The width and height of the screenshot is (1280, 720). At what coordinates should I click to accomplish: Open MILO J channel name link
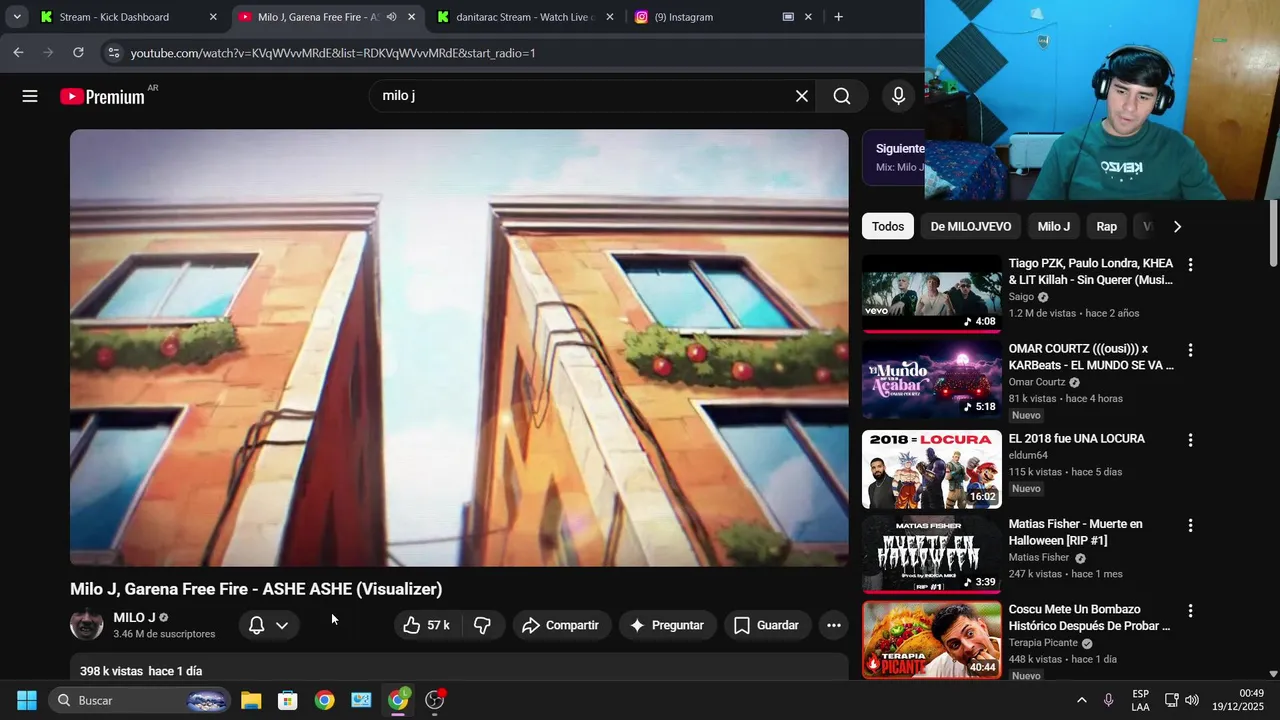point(134,617)
